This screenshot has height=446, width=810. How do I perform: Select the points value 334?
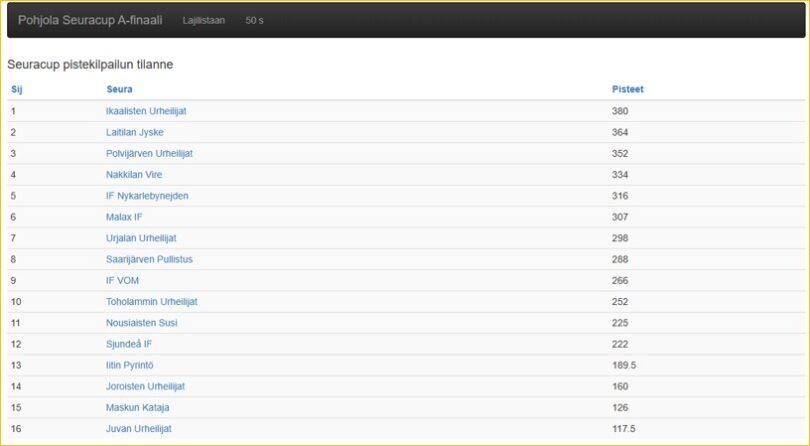tap(620, 175)
